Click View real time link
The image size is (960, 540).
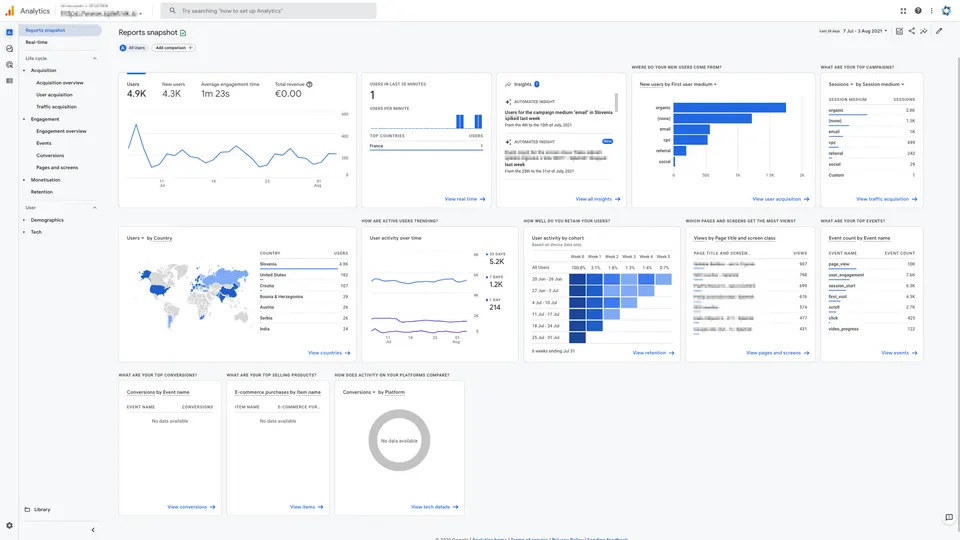point(465,199)
